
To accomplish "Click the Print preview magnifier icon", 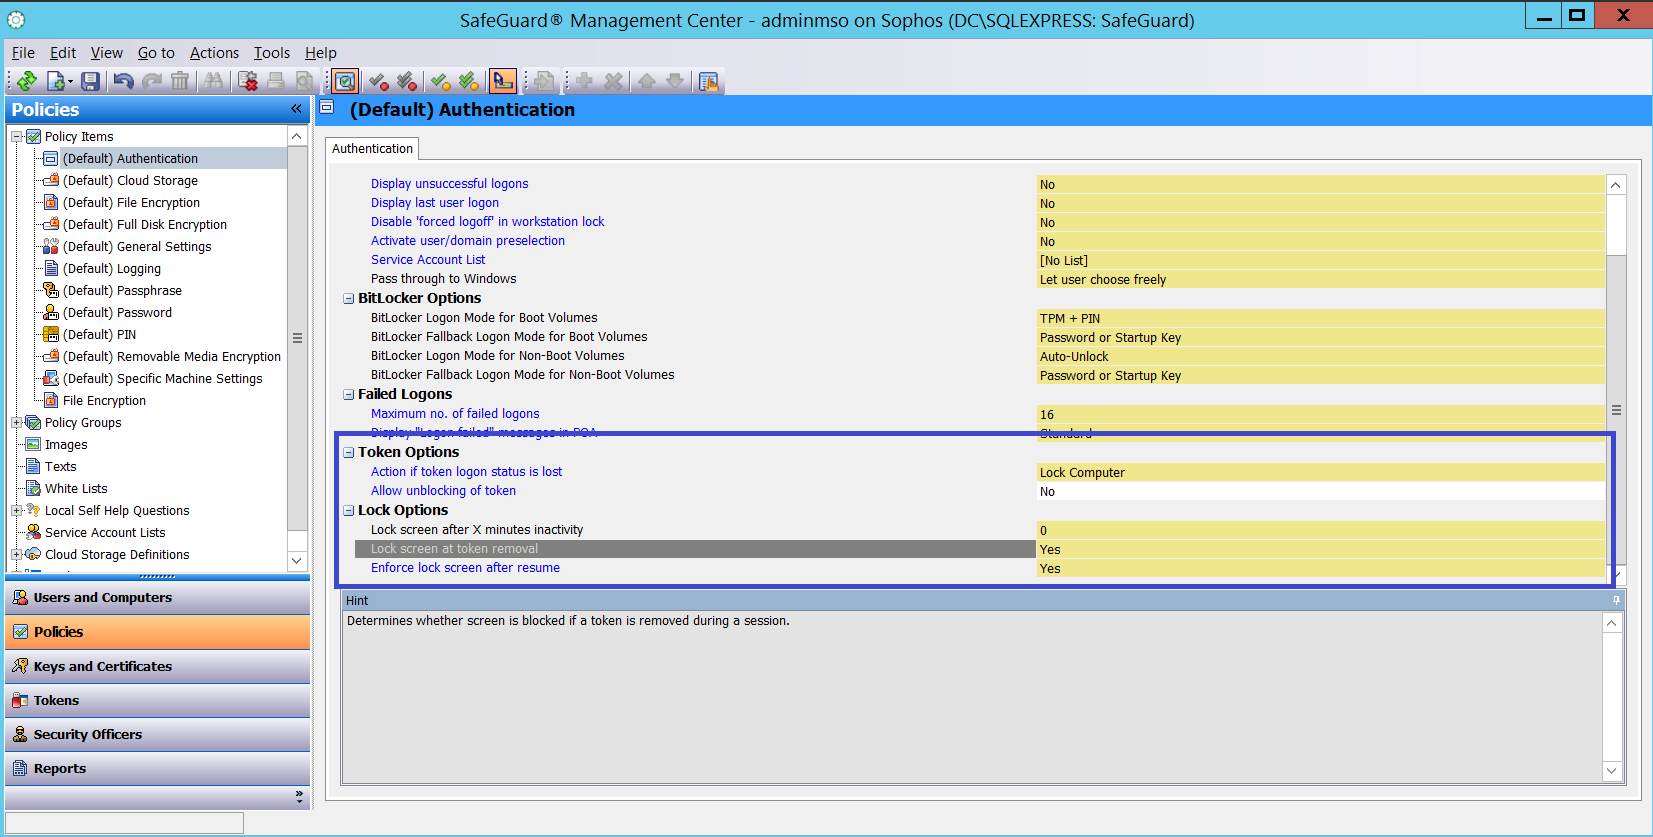I will click(304, 81).
